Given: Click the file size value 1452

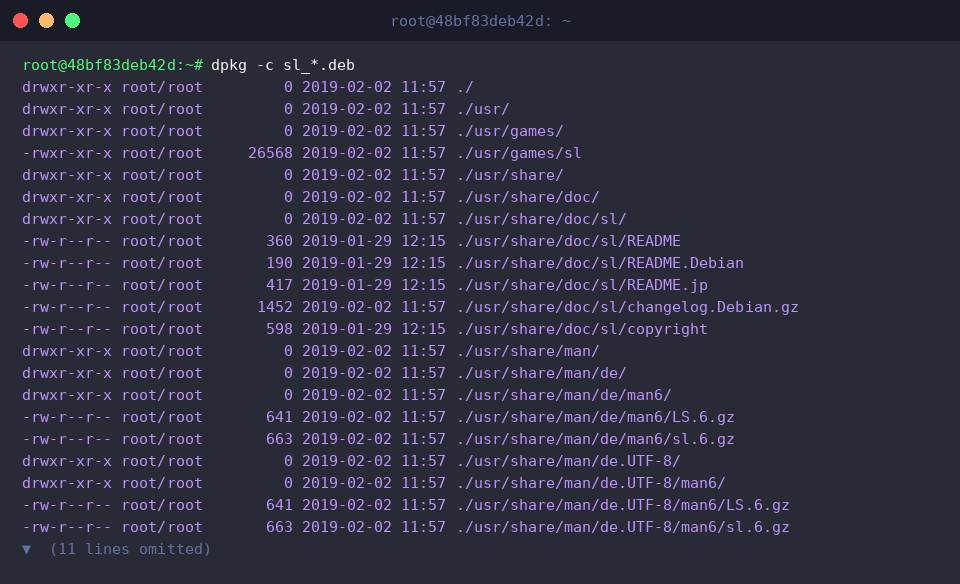Looking at the screenshot, I should tap(275, 307).
